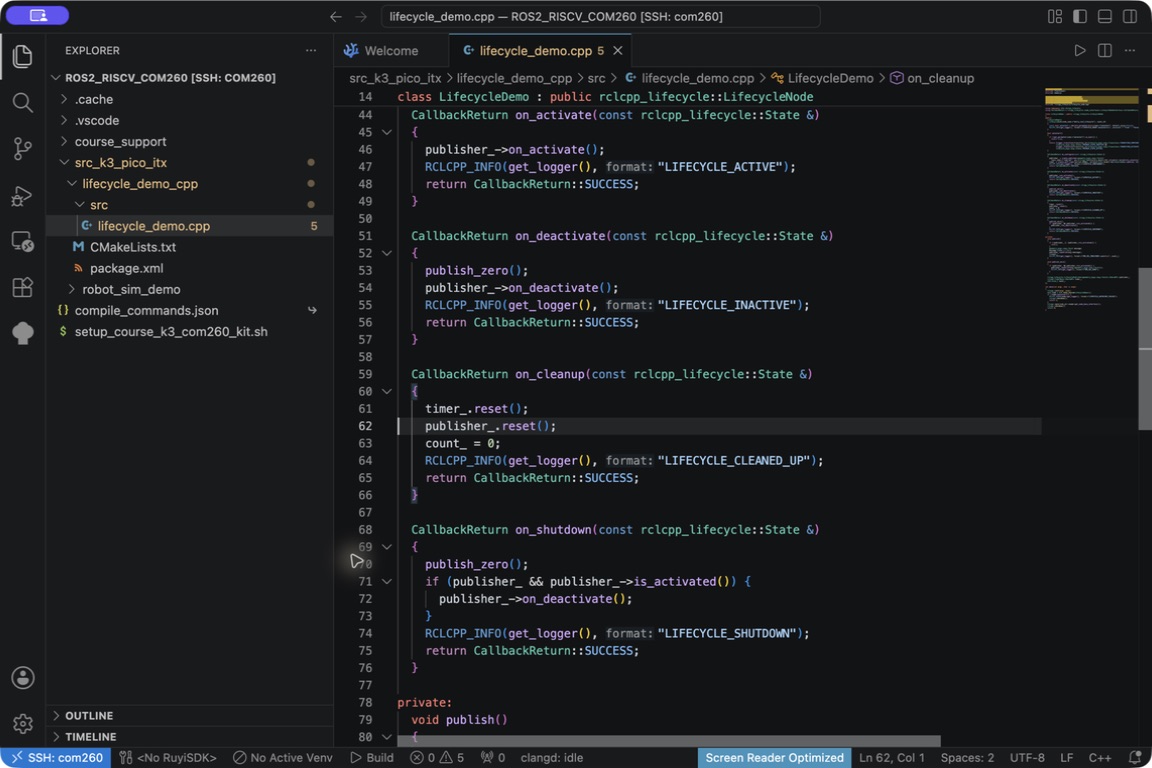Open the Source Control view
Viewport: 1152px width, 768px height.
click(23, 148)
